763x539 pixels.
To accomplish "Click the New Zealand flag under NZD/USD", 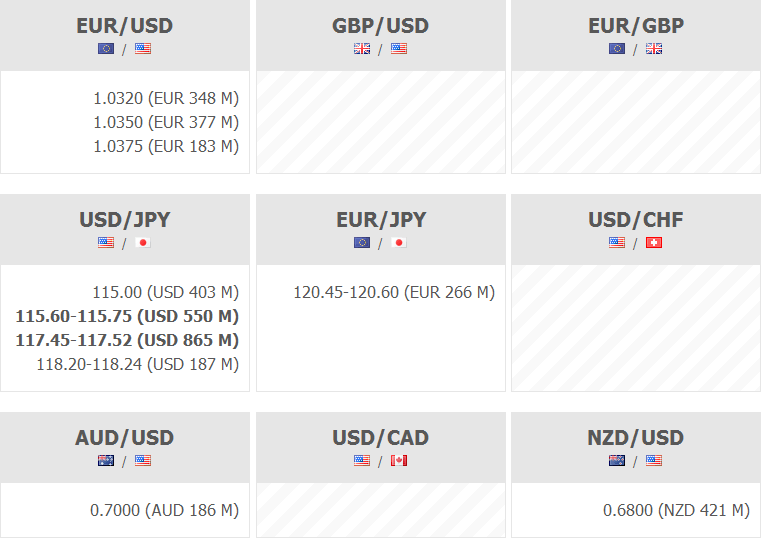I will 617,460.
